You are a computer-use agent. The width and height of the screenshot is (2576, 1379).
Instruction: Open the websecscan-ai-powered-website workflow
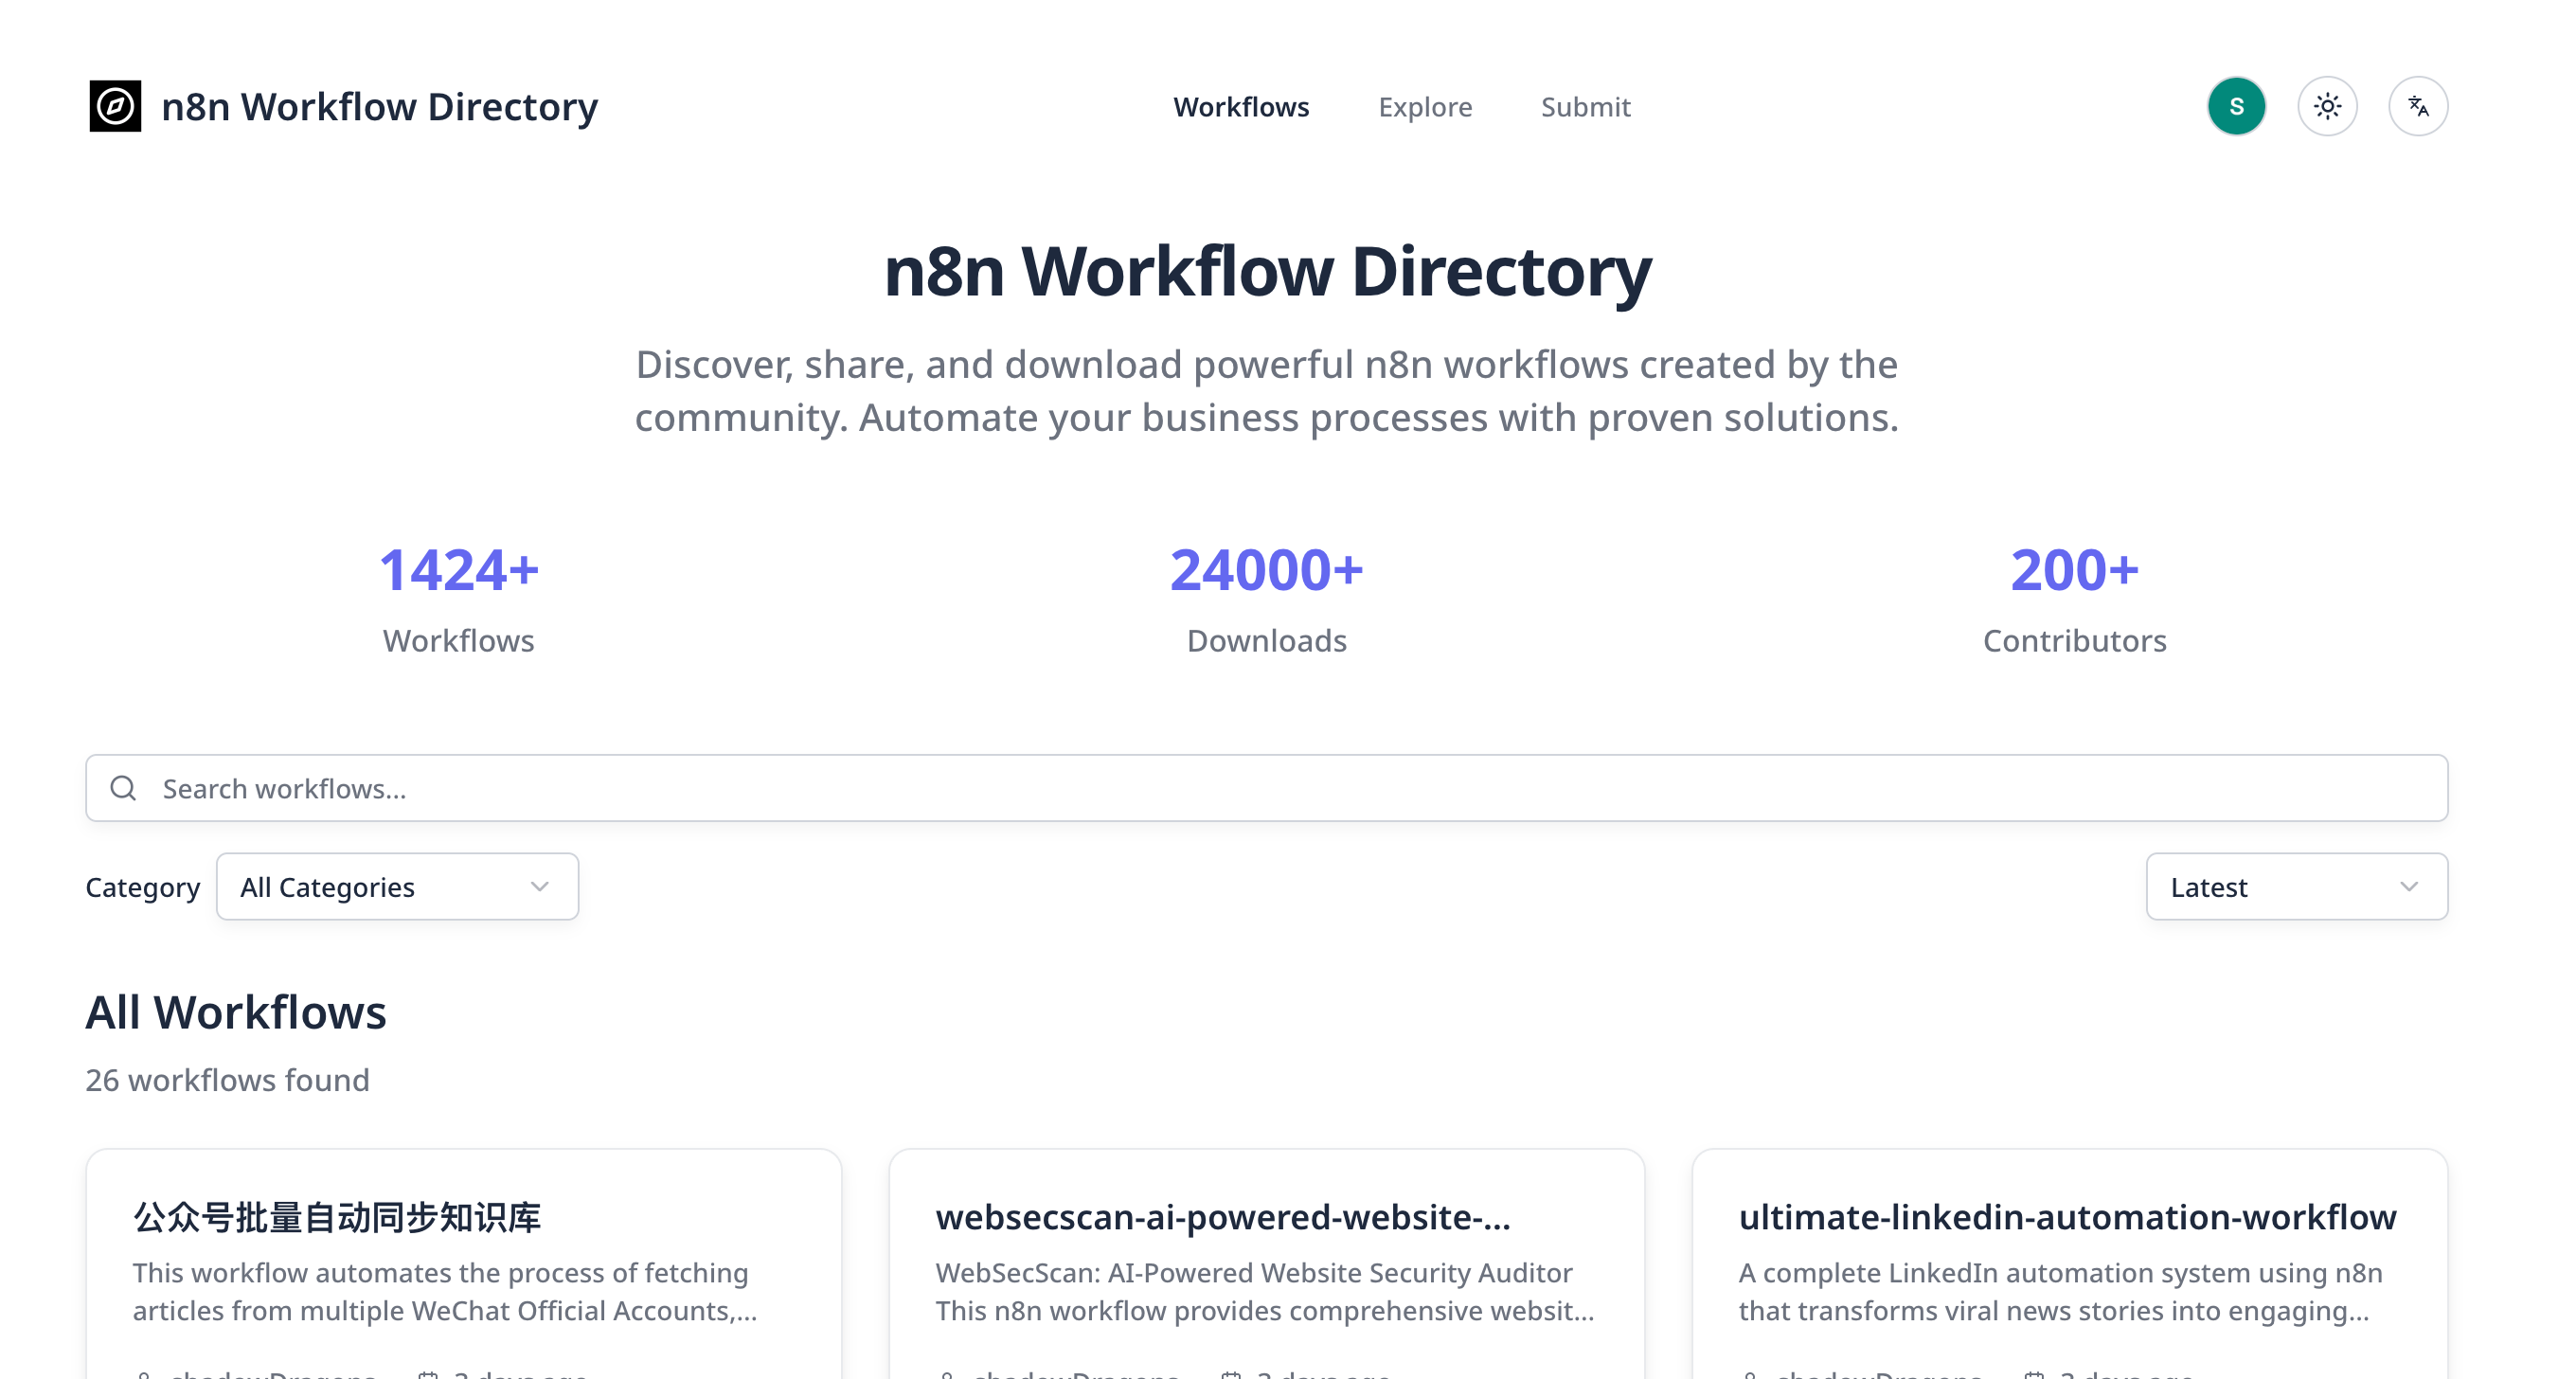pyautogui.click(x=1224, y=1217)
